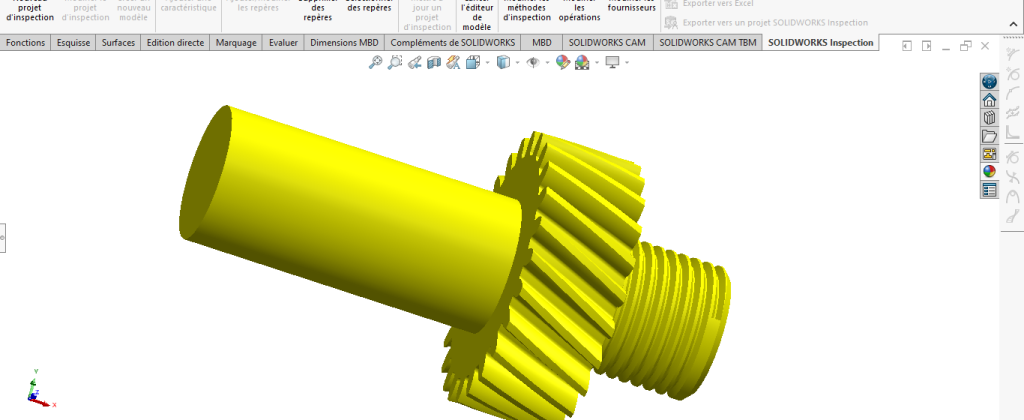Open Compléments de SOLIDWORKS tab
The width and height of the screenshot is (1024, 420).
(453, 42)
